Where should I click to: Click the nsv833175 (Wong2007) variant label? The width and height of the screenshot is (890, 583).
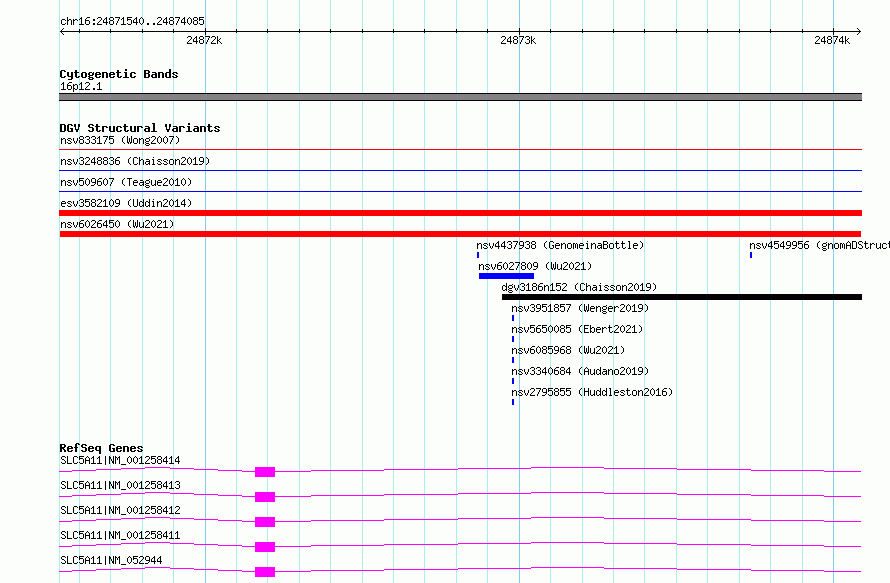120,140
